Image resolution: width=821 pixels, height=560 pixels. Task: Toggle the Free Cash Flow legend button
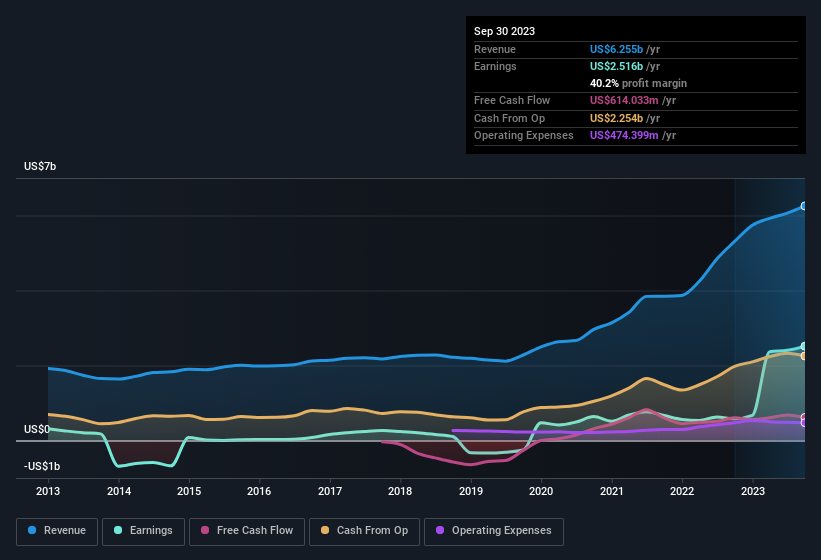(x=247, y=531)
